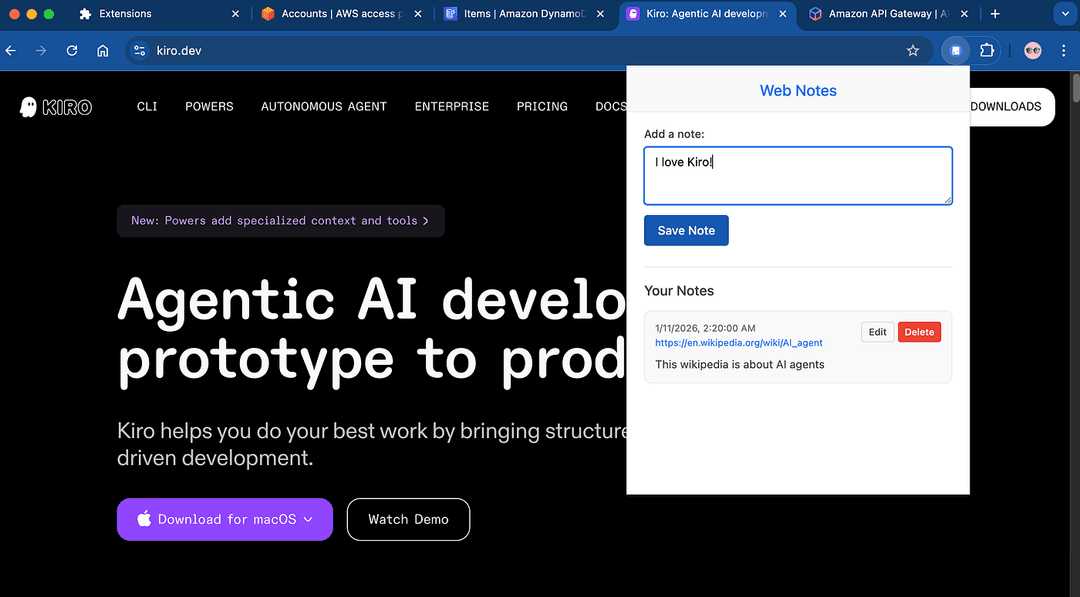Open the ENTERPRISE nav item

(452, 107)
